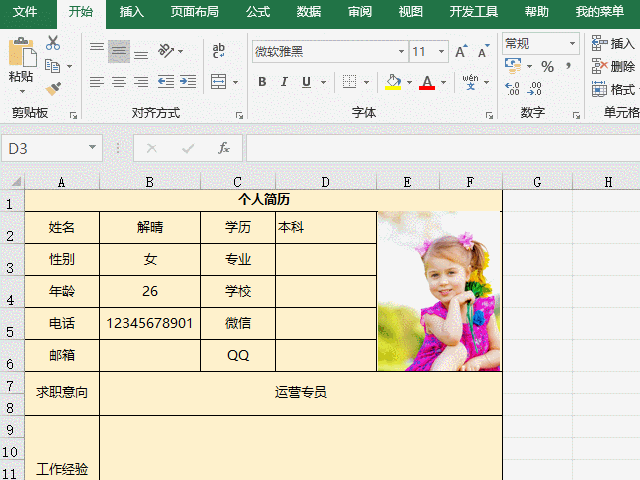The width and height of the screenshot is (640, 480).
Task: Open Merge and Center dropdown arrow
Action: 236,82
